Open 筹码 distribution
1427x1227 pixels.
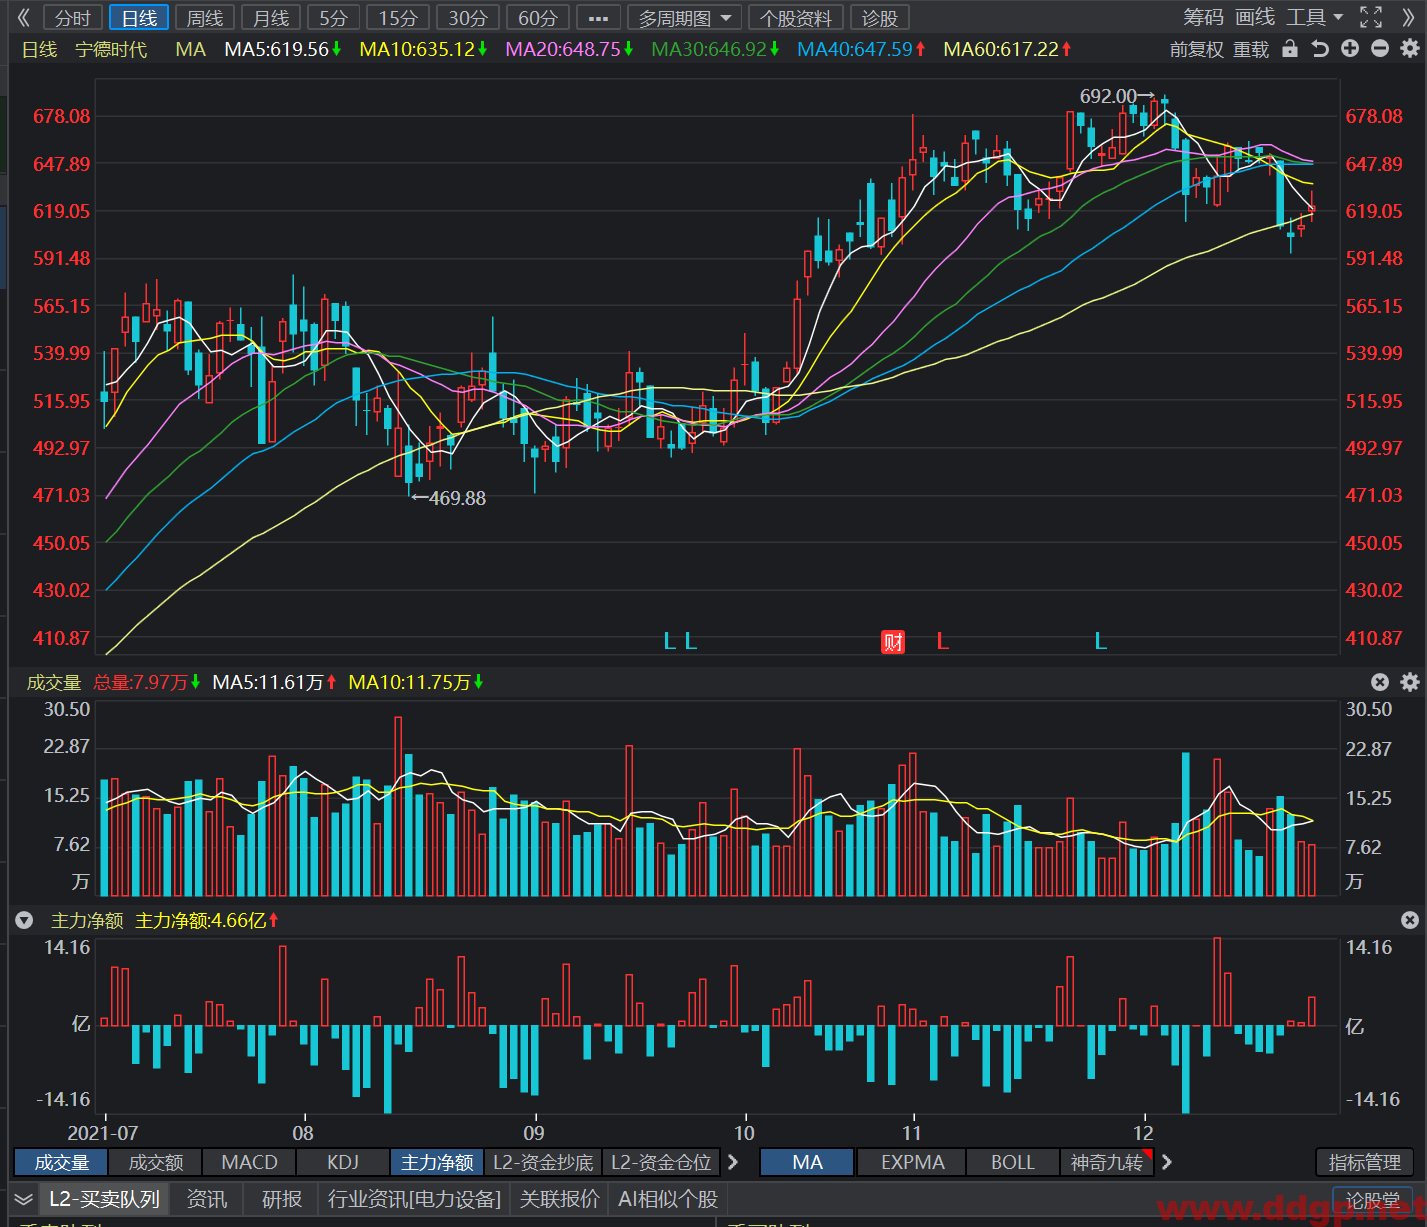[1203, 17]
